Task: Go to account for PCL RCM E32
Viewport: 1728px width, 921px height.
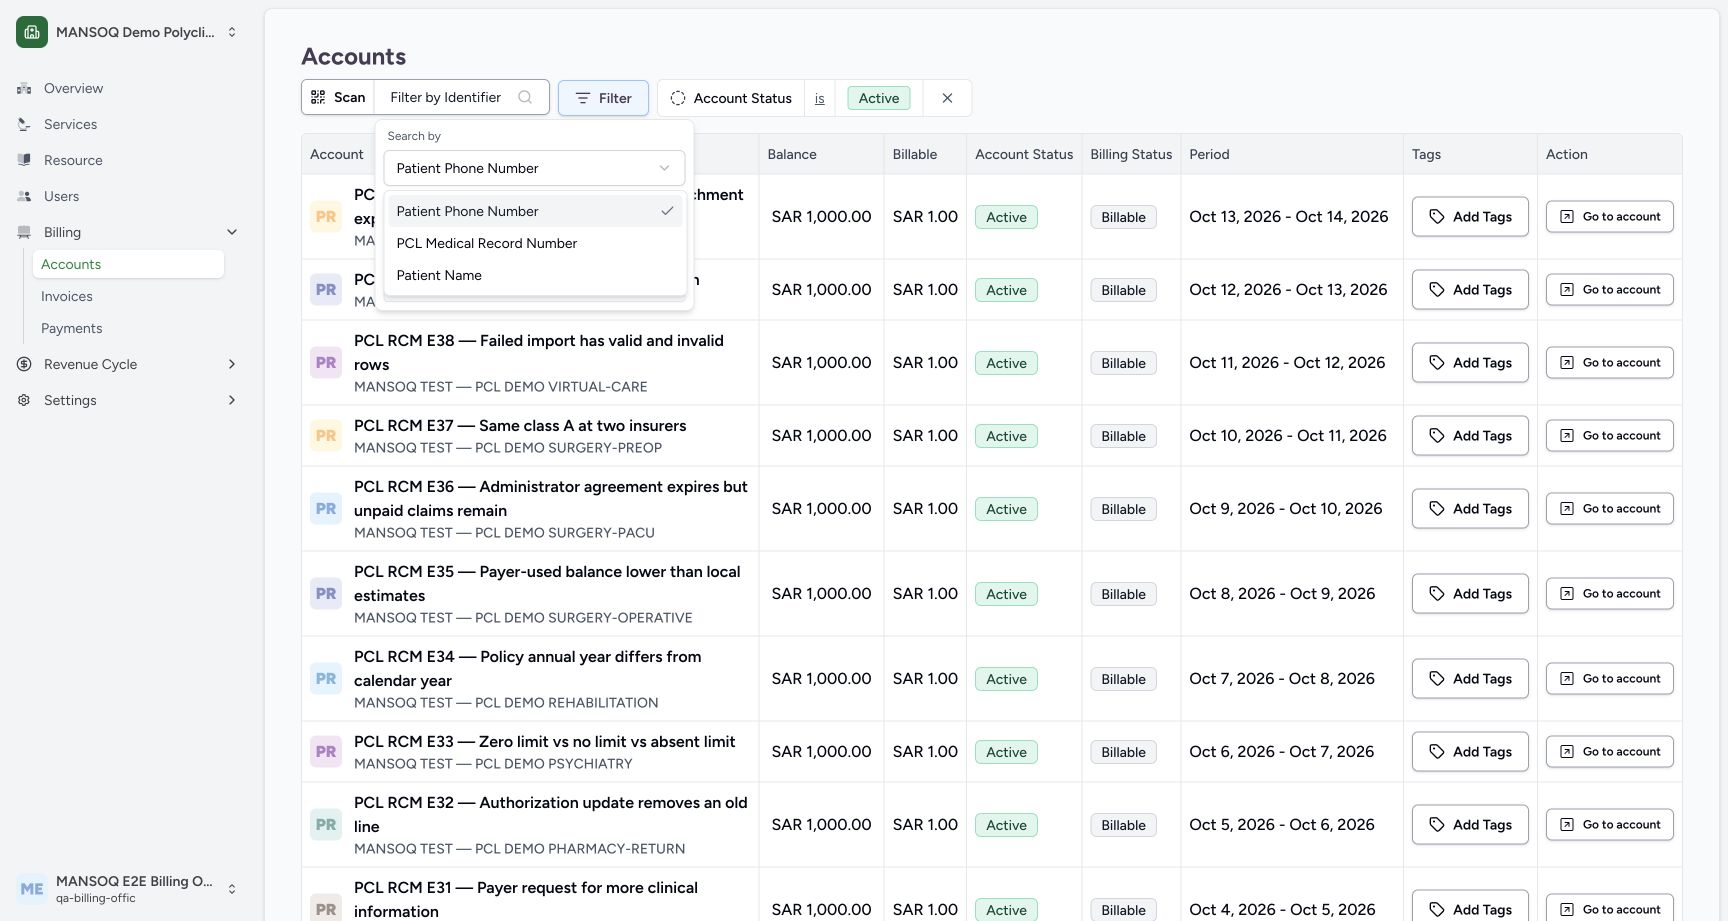Action: 1610,824
